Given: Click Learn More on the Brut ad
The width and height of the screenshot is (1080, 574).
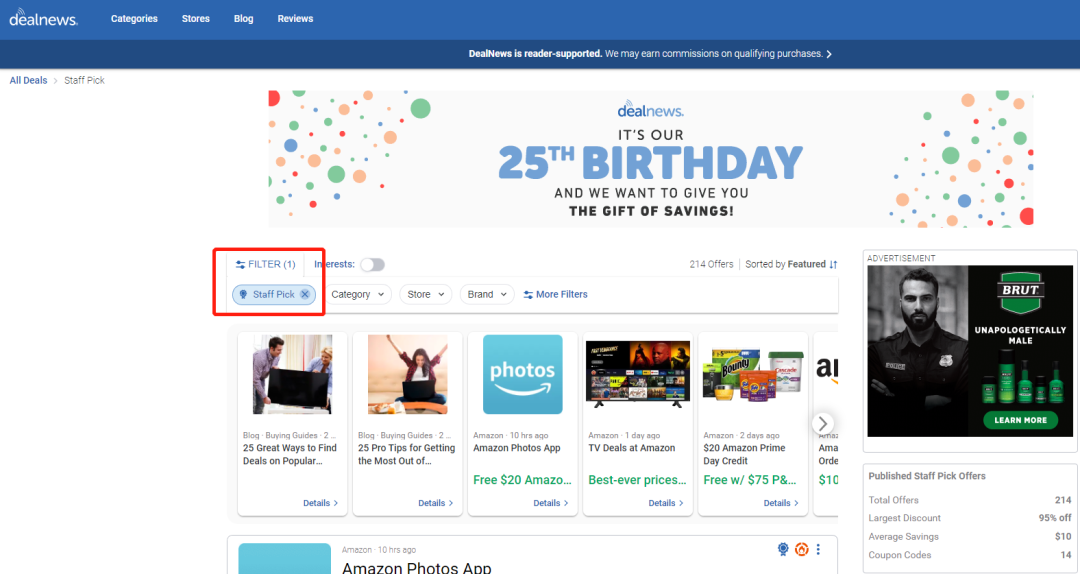Looking at the screenshot, I should (x=1020, y=420).
